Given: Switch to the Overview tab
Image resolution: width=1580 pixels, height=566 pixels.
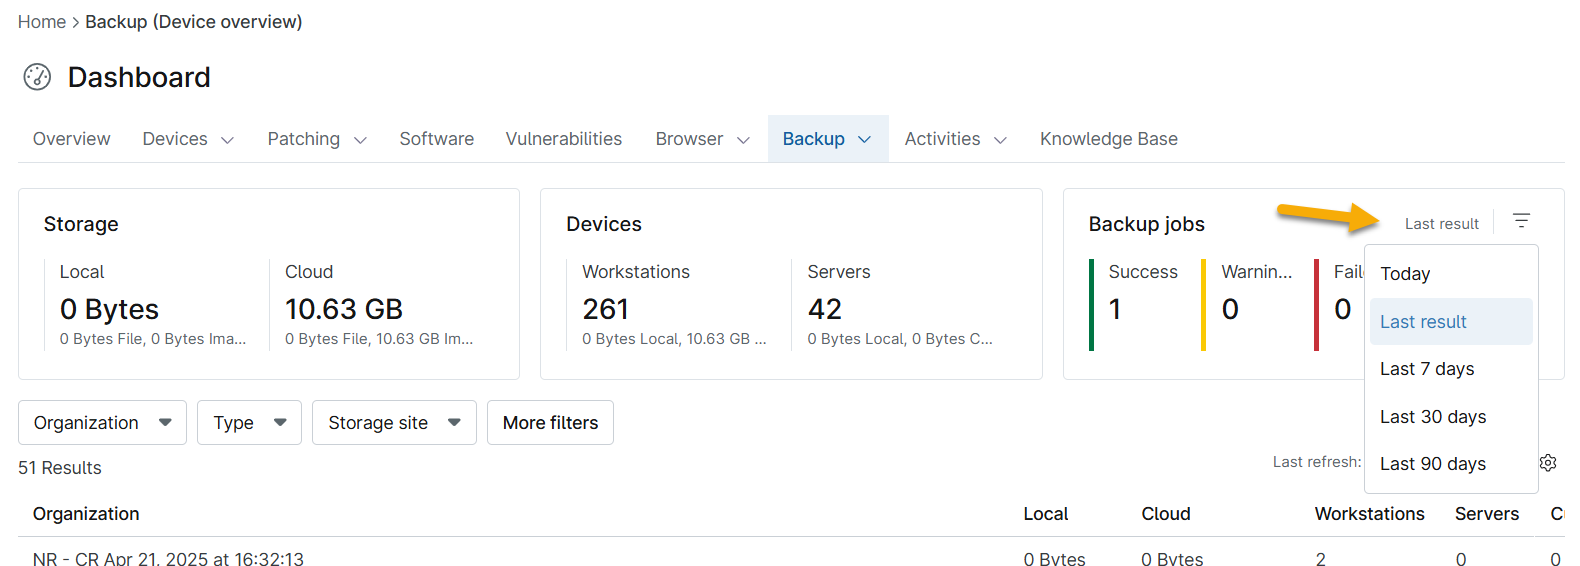Looking at the screenshot, I should point(71,139).
